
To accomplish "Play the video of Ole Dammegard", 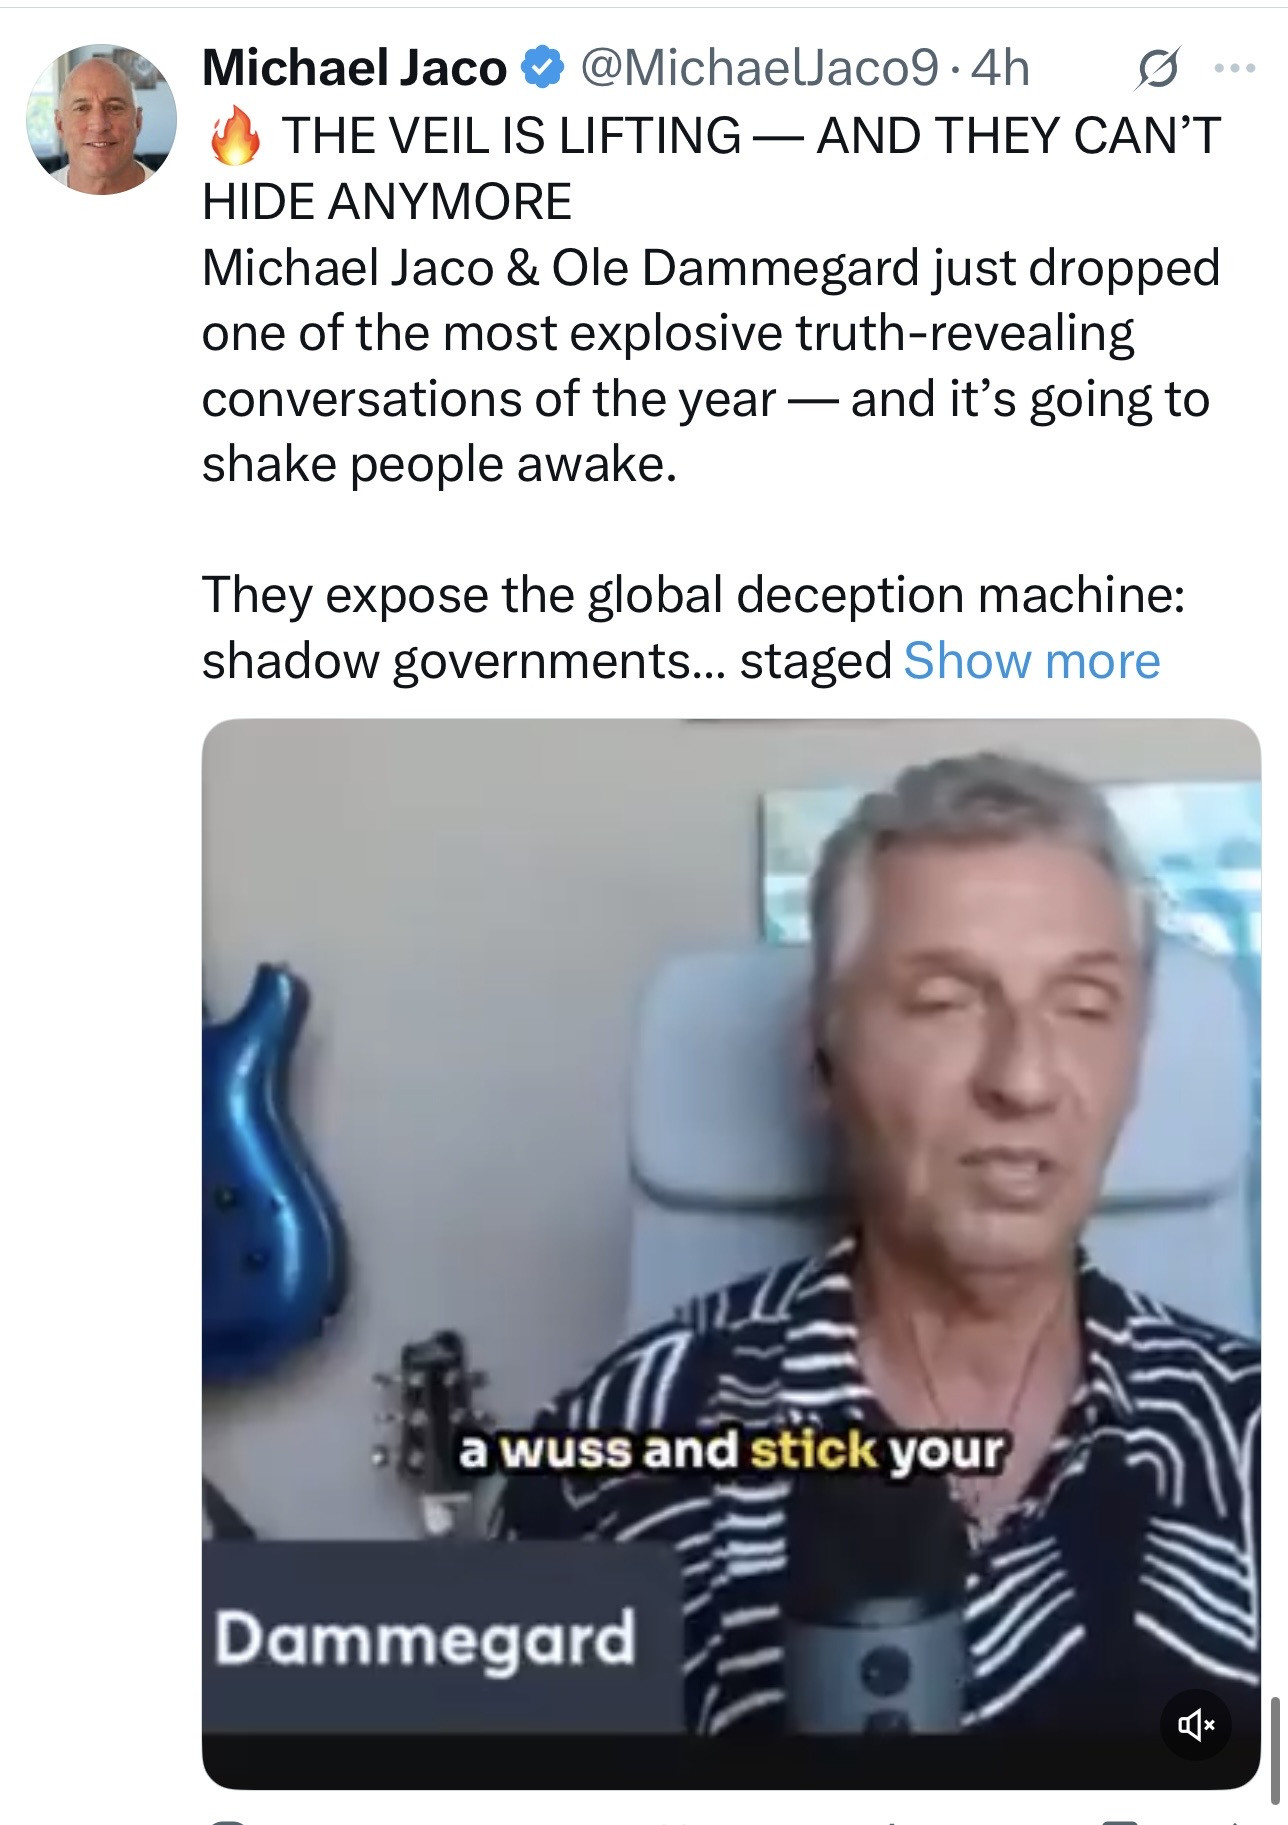I will coord(731,1254).
